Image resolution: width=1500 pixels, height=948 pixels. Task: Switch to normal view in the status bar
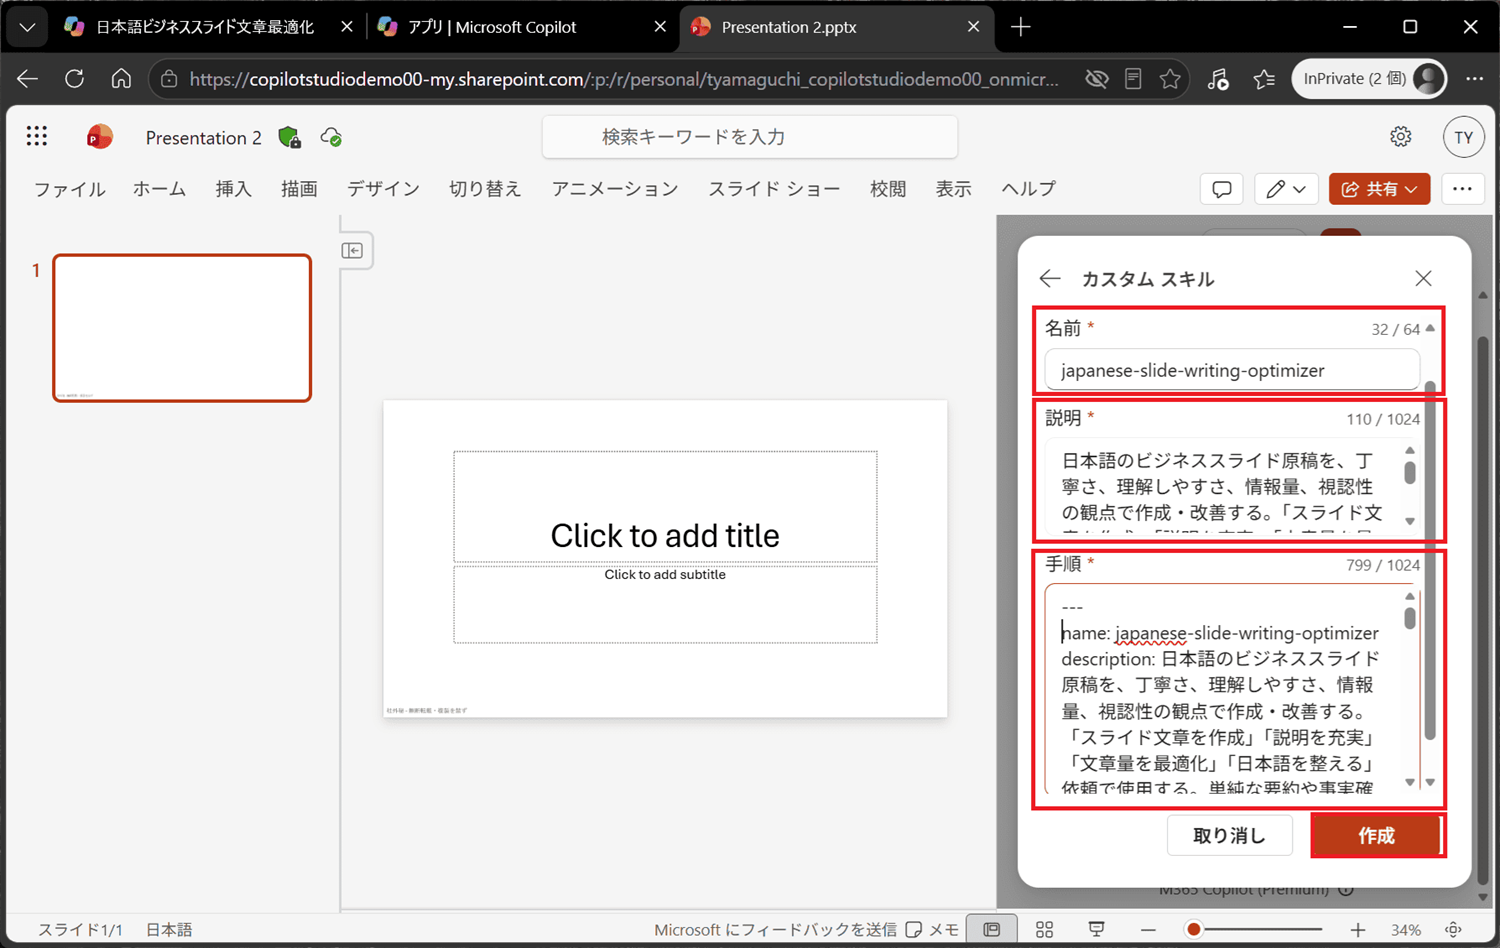pyautogui.click(x=992, y=930)
